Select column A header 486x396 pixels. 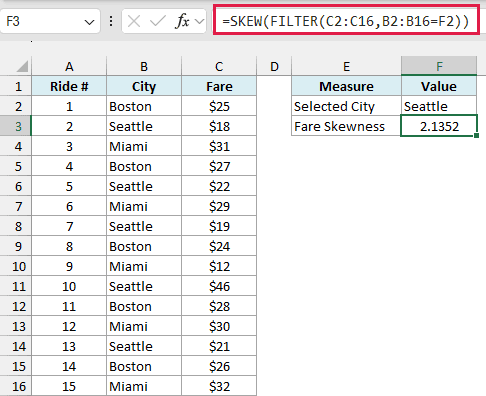point(69,67)
